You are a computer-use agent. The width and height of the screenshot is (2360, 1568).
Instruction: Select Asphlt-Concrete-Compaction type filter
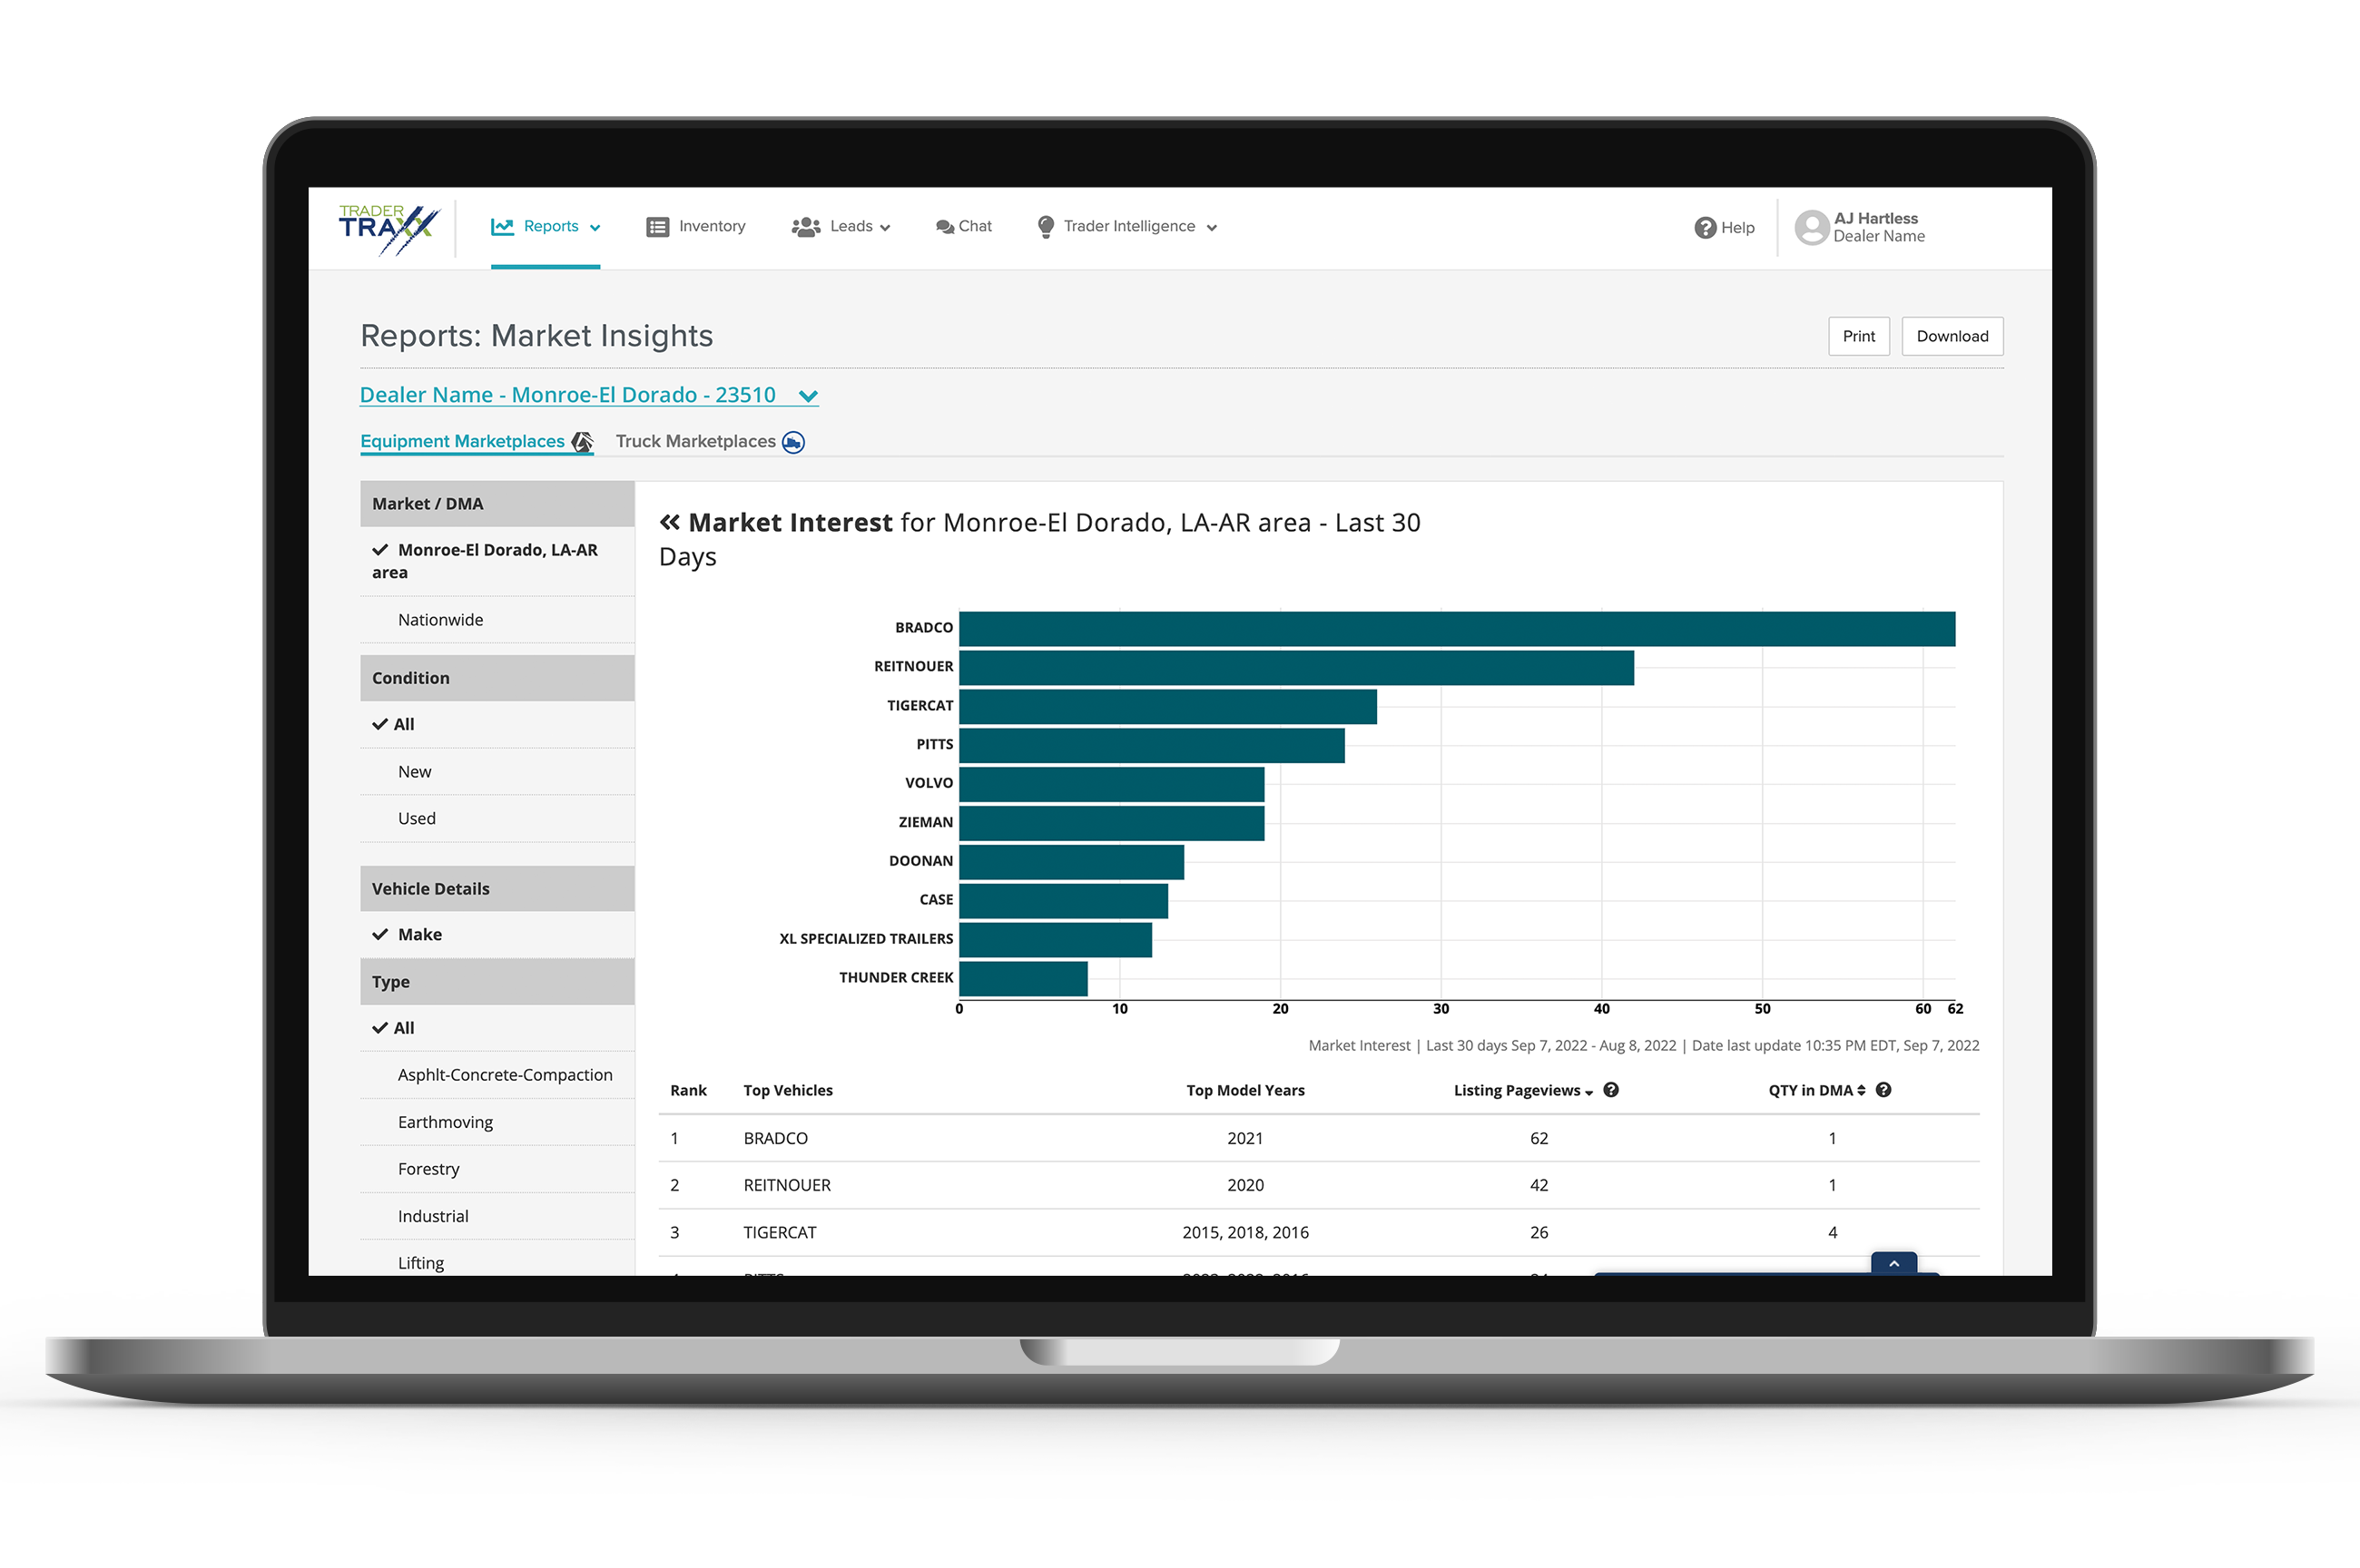click(x=497, y=1075)
